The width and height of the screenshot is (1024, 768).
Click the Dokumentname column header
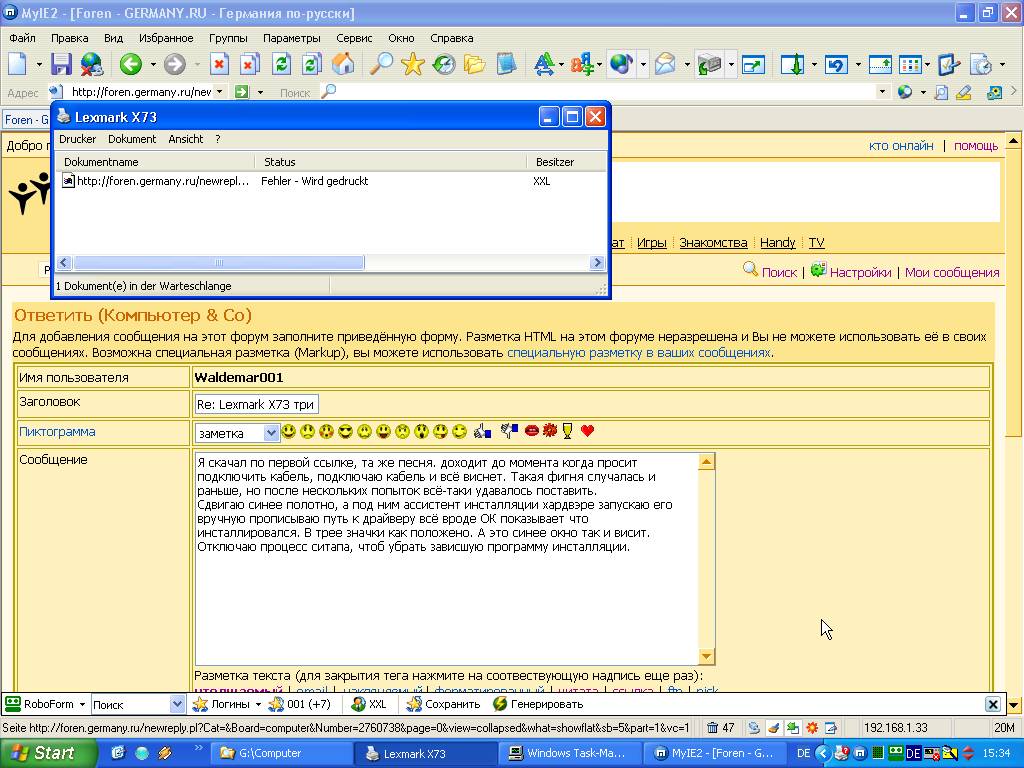click(x=155, y=162)
